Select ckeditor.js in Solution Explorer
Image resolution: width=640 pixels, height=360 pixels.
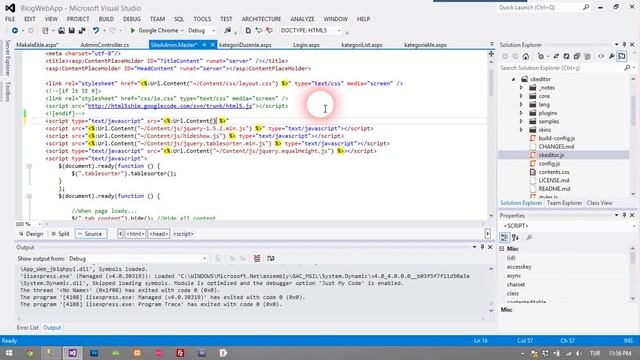551,155
